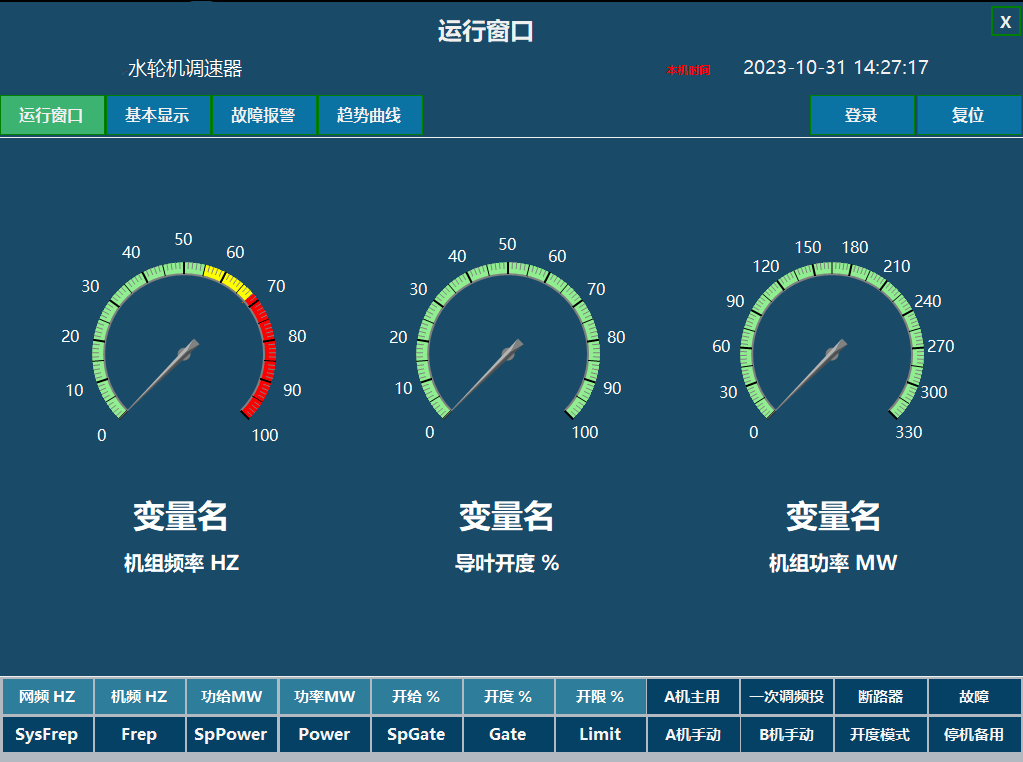Screen dimensions: 1023x762
Task: Click the 开限 % indicator
Action: 600,697
